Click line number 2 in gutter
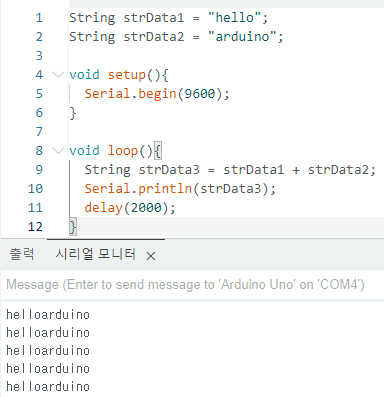 [x=39, y=37]
